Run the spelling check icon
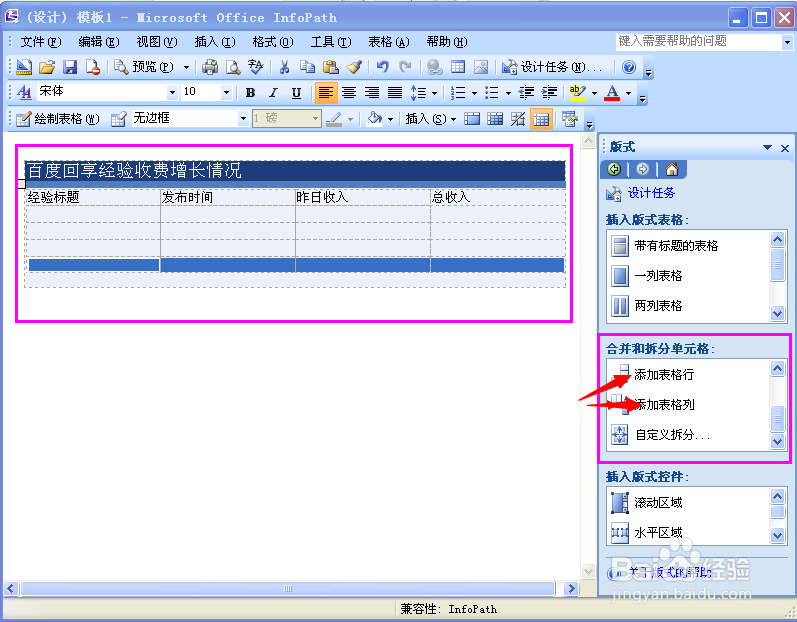 pos(255,67)
